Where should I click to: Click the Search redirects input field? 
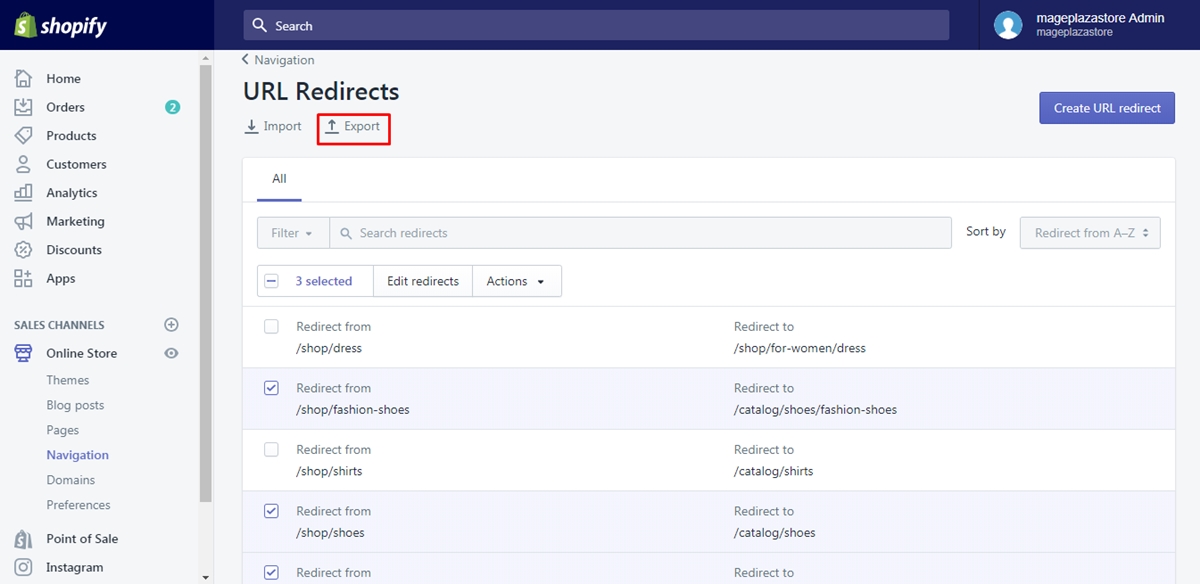pyautogui.click(x=641, y=233)
